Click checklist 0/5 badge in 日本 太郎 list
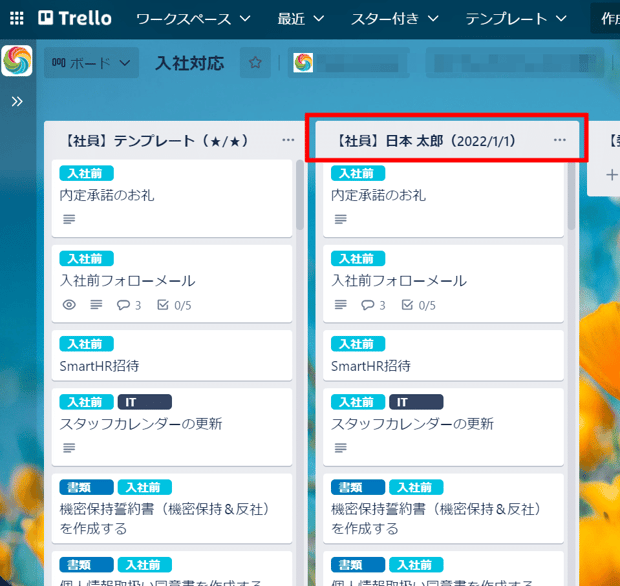Screen dimensions: 620x586 [x=419, y=305]
